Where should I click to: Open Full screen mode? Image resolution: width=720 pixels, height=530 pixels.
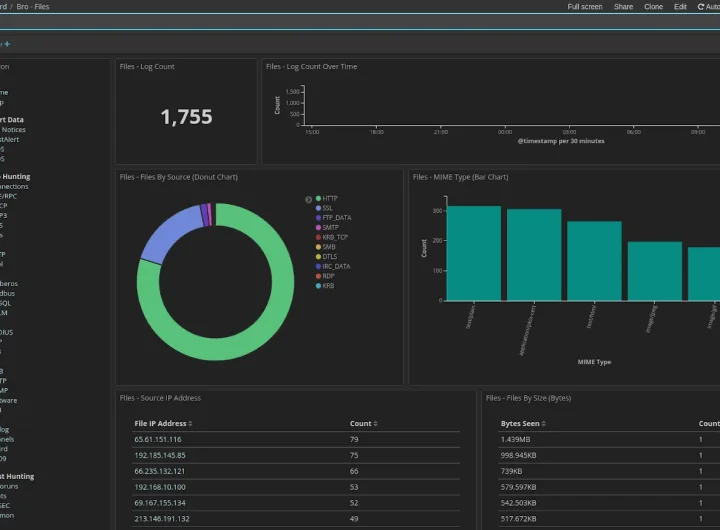(x=585, y=7)
